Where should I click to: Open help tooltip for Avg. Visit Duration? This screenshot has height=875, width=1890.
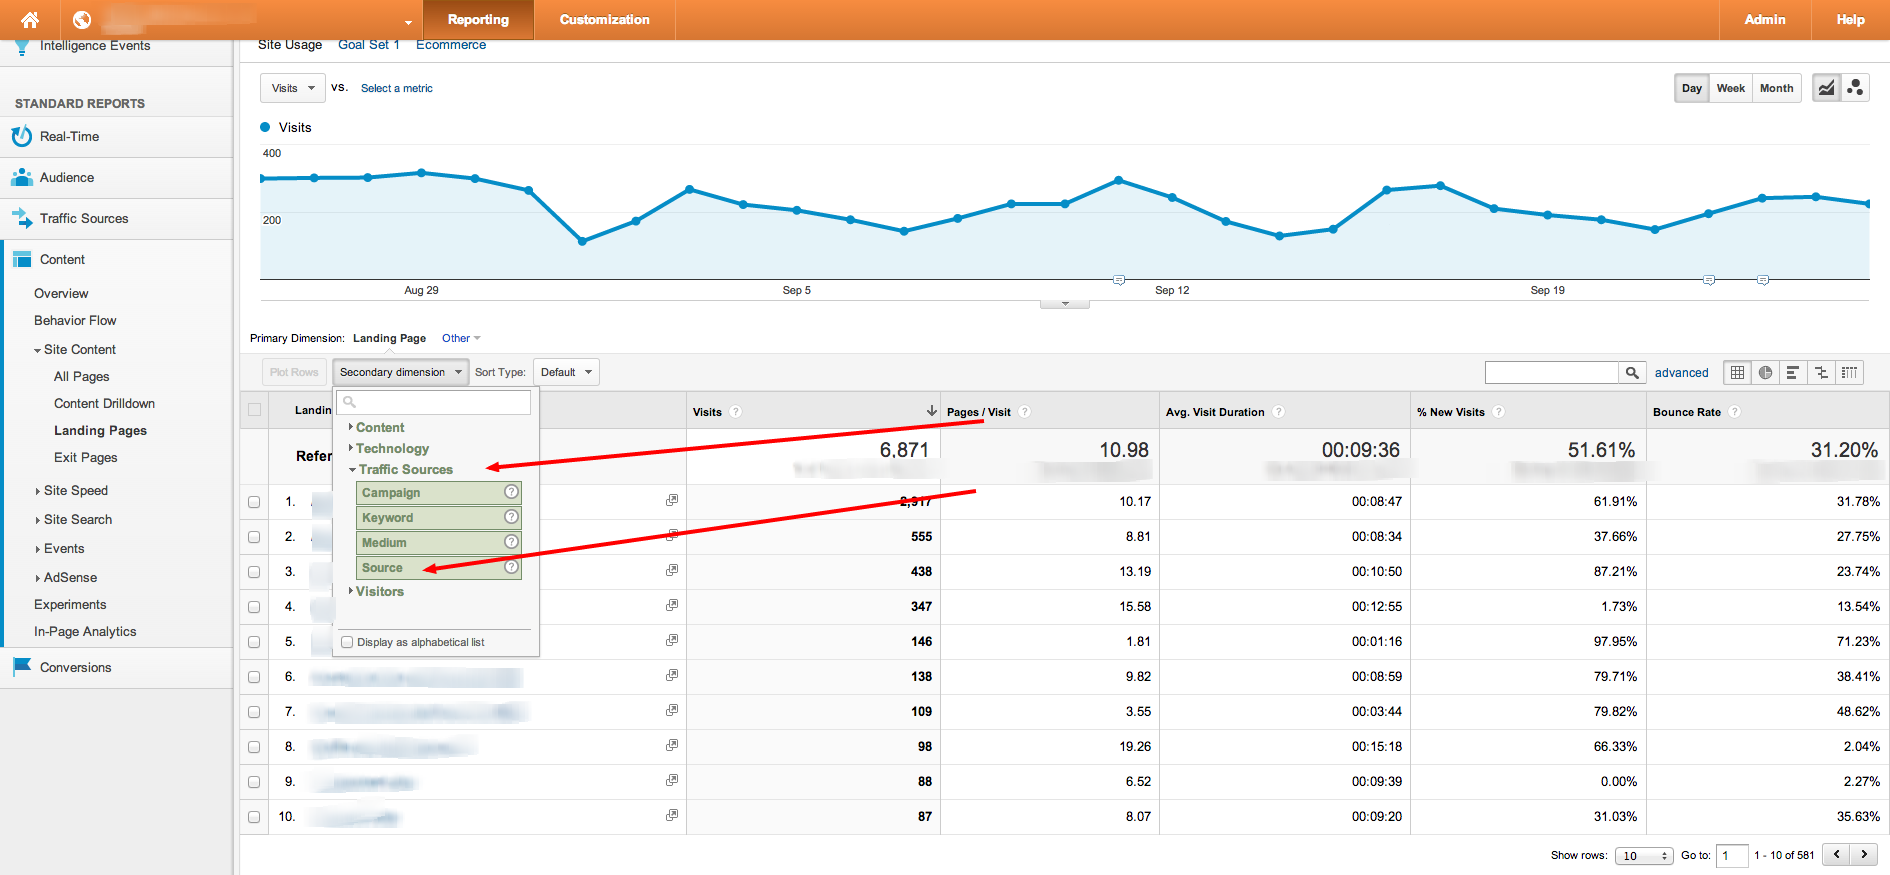click(x=1279, y=412)
